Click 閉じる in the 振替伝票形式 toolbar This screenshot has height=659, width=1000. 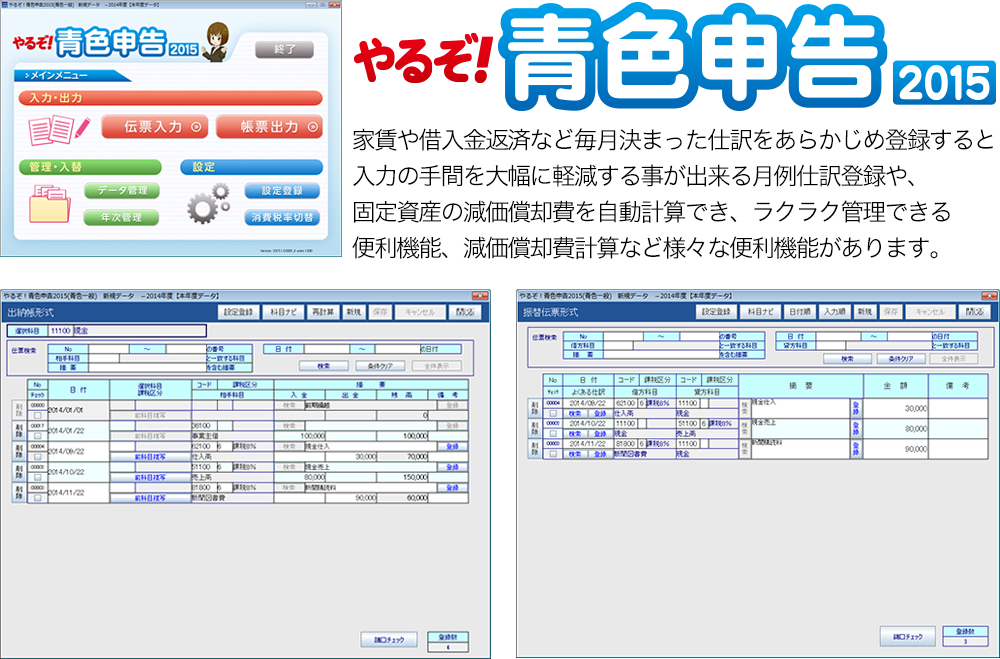coord(974,311)
